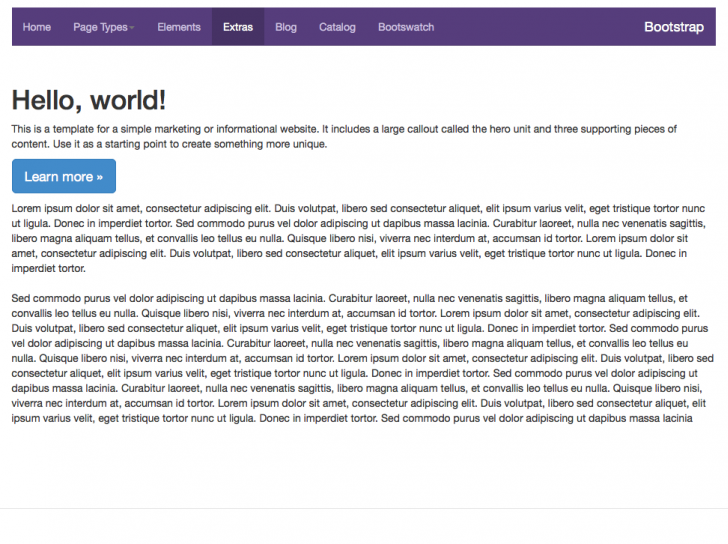Click the Bootswatch nav link
The height and width of the screenshot is (544, 728).
[406, 27]
